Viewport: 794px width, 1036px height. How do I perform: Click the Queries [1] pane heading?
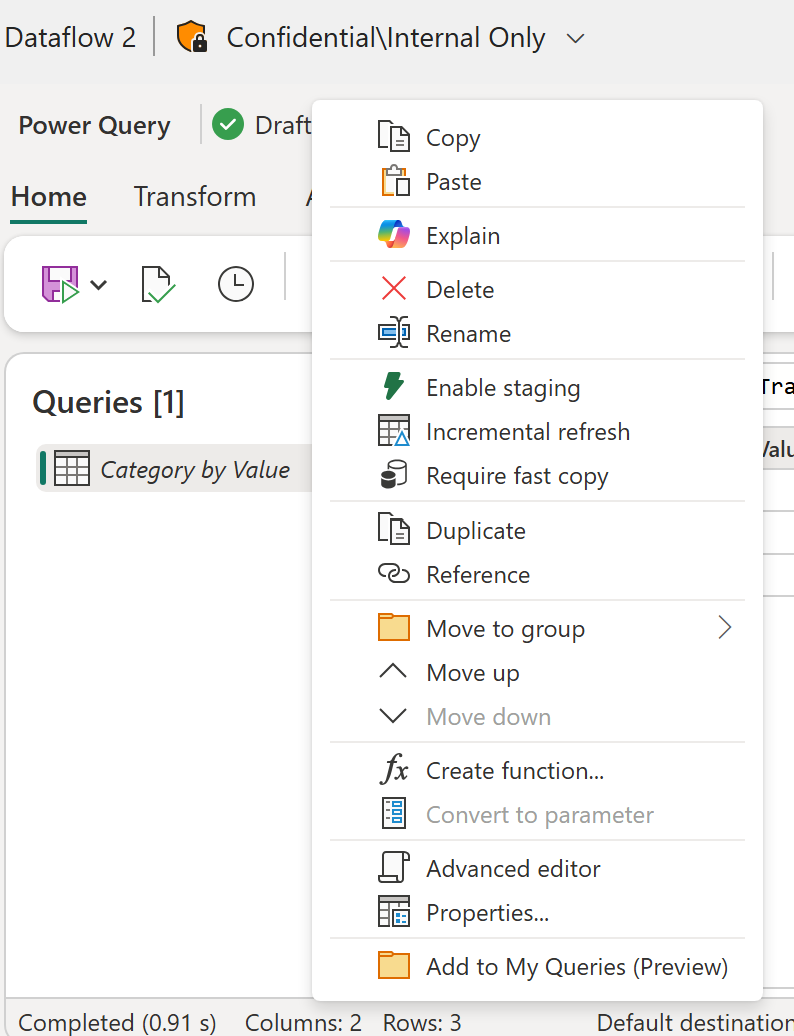pos(108,402)
